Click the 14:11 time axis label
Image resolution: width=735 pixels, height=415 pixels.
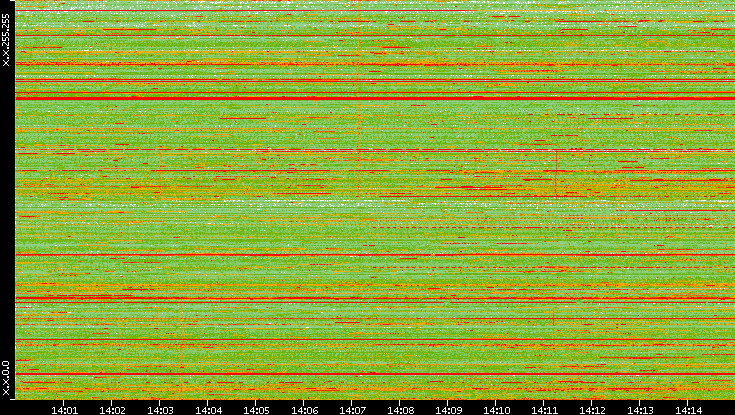[544, 410]
